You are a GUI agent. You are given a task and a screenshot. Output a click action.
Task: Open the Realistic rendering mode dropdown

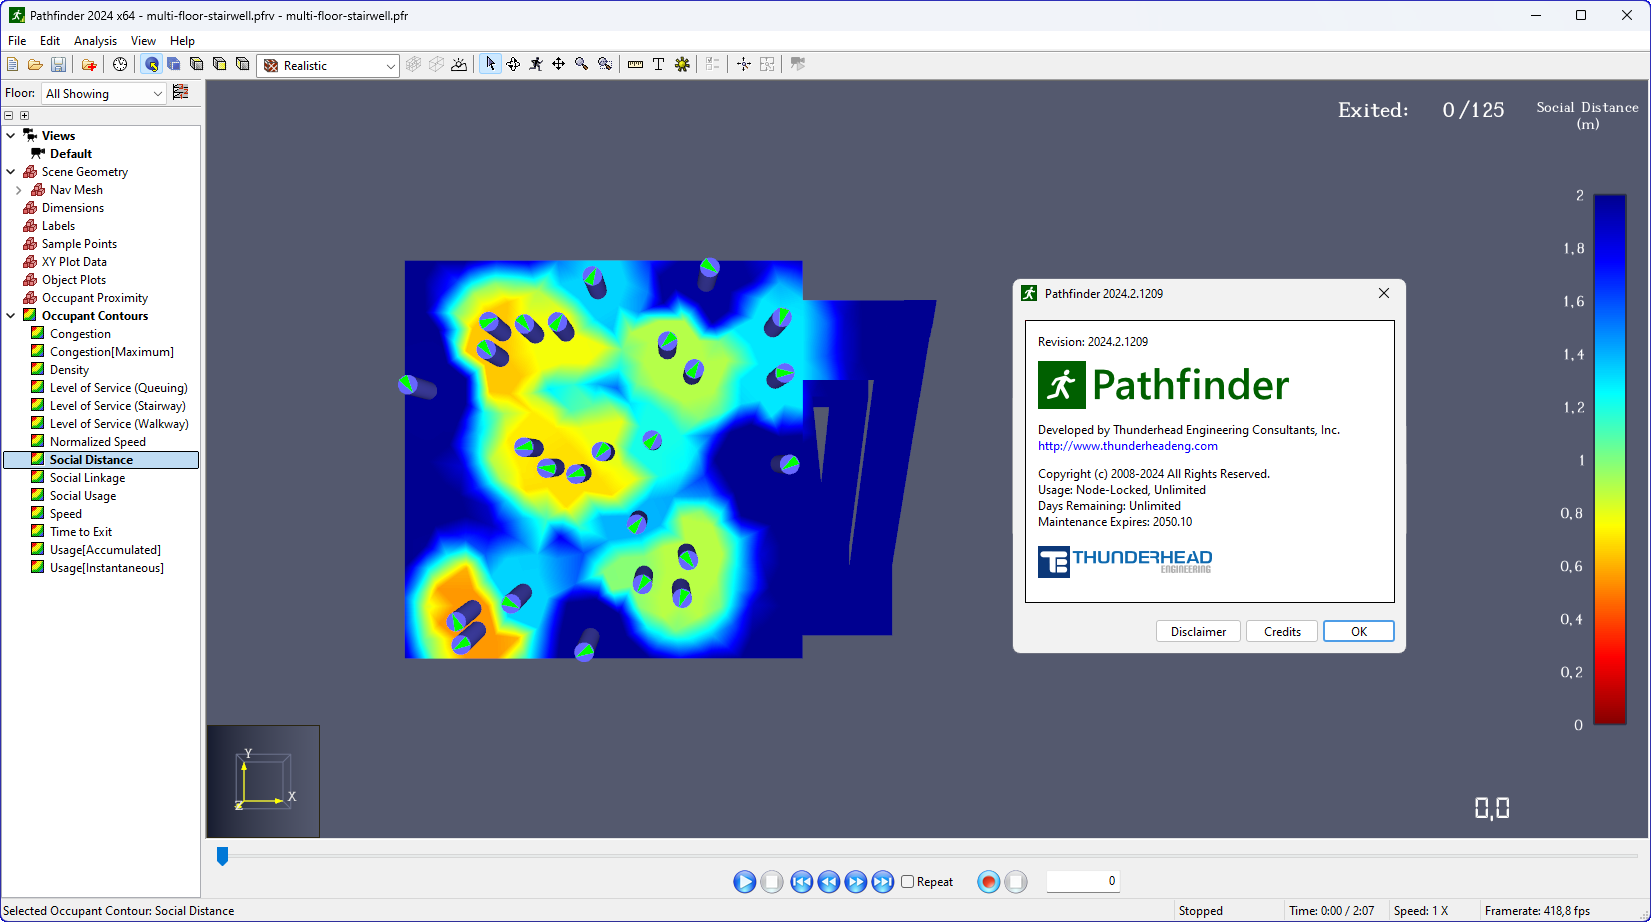tap(393, 65)
